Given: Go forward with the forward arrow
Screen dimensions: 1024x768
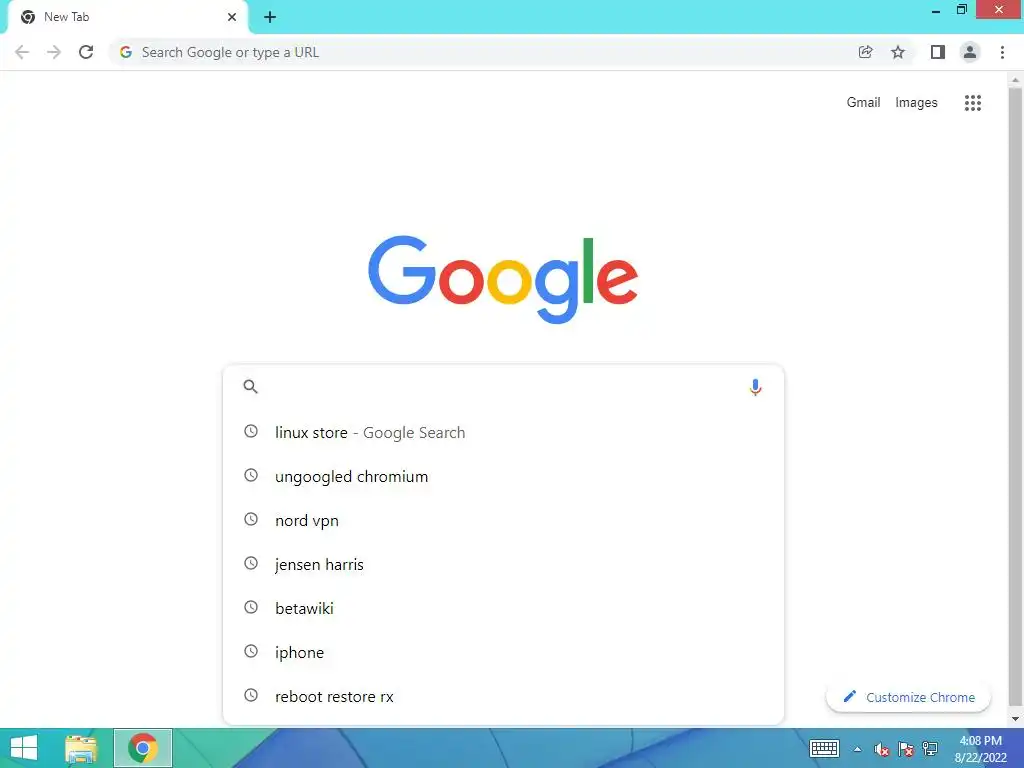Looking at the screenshot, I should click(54, 52).
